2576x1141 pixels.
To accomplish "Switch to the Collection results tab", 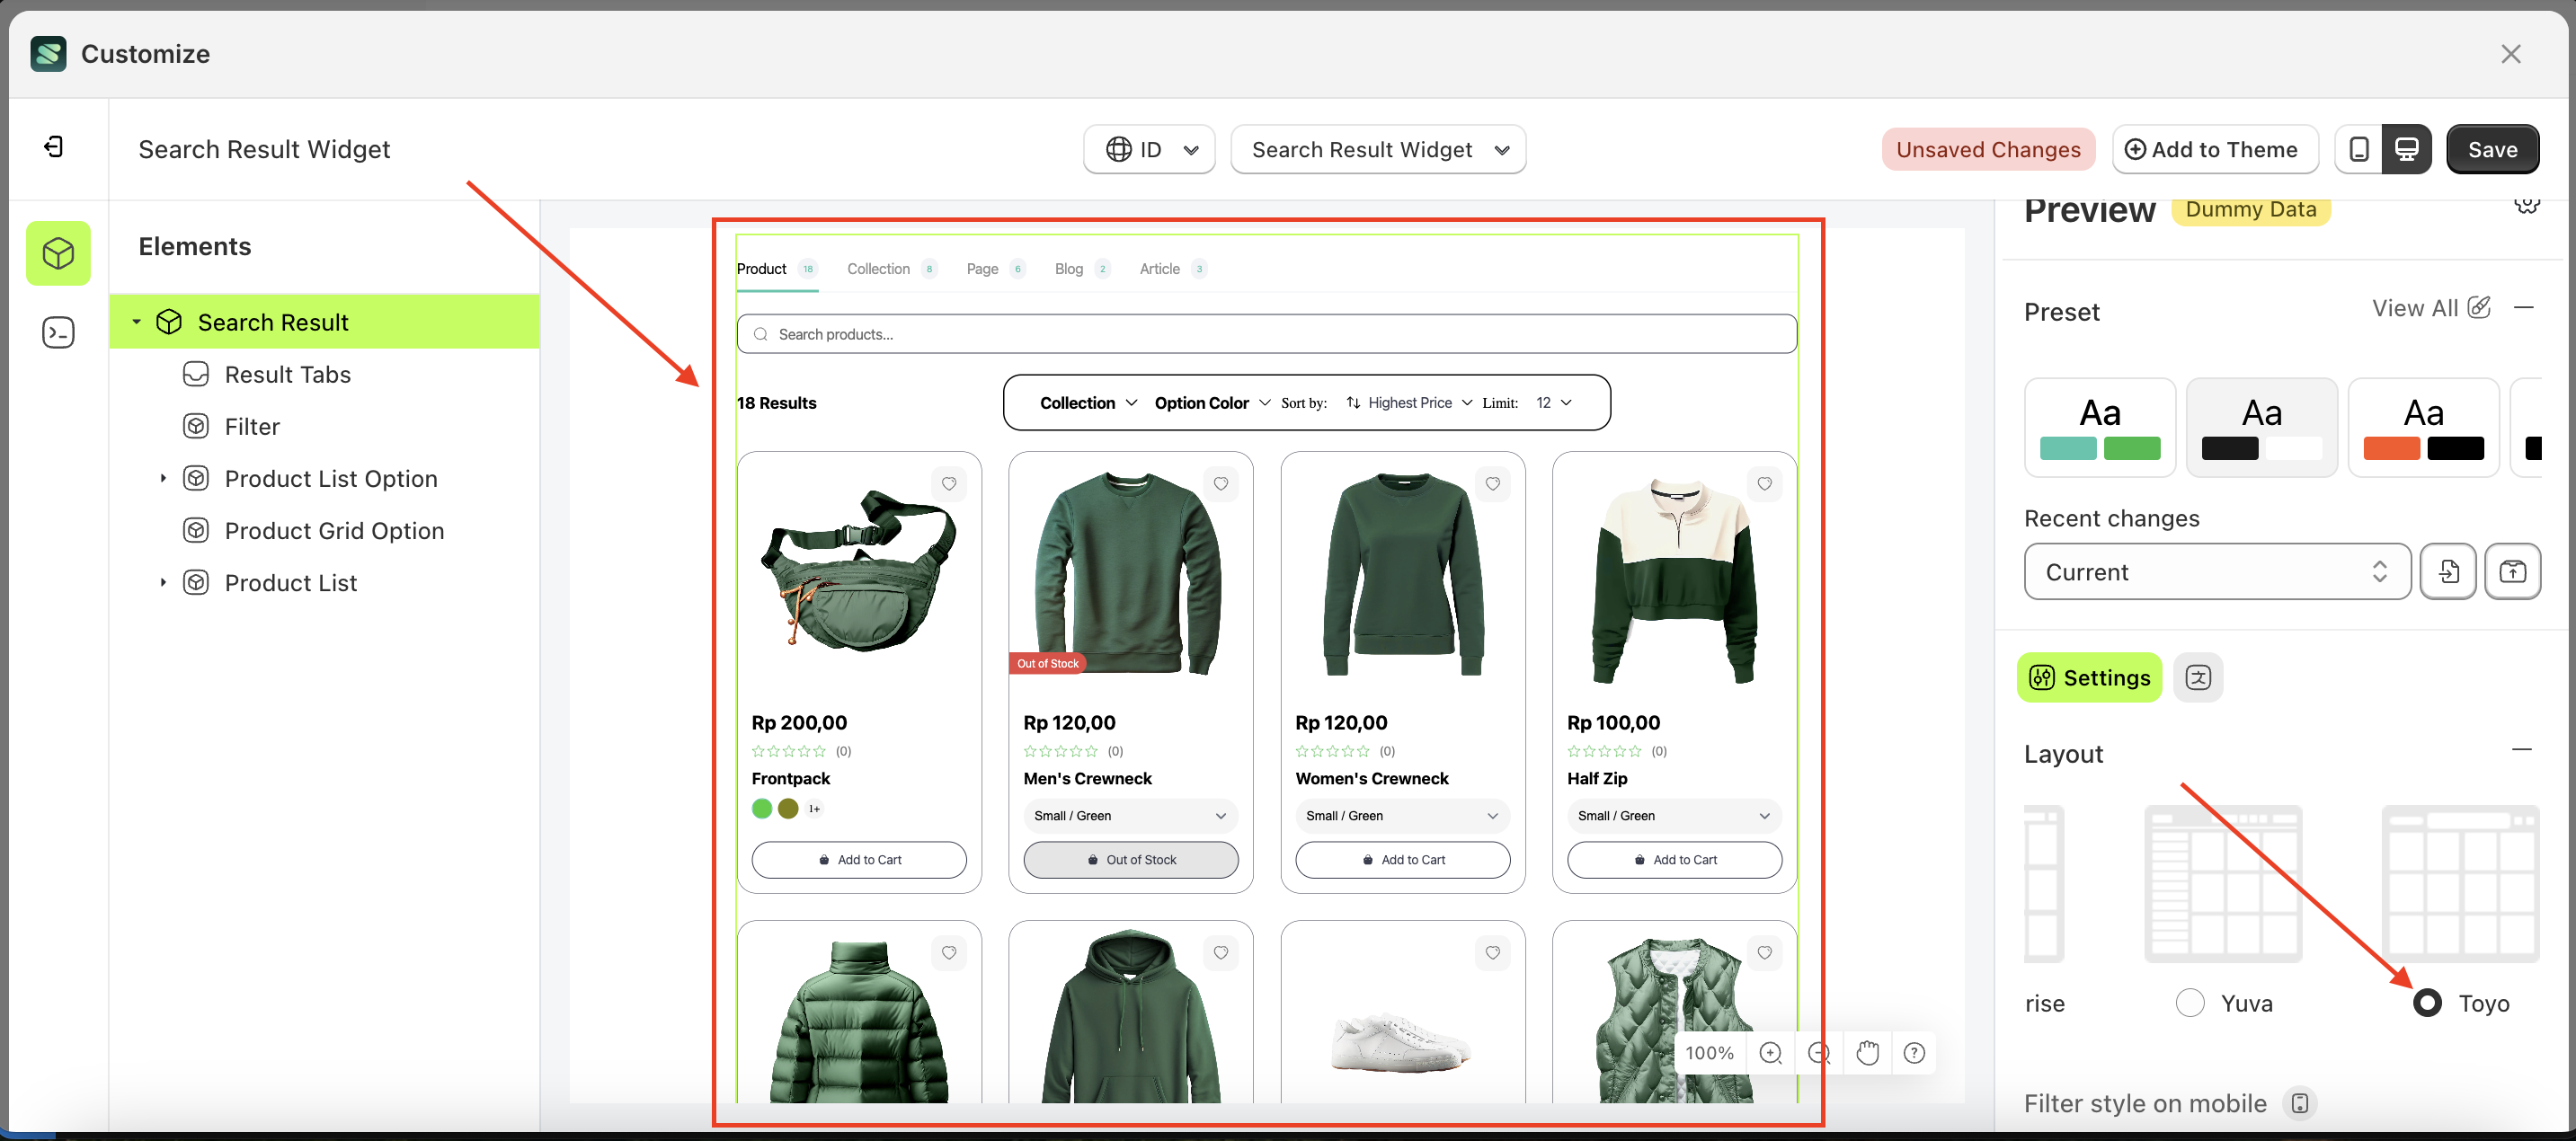I will tap(878, 269).
